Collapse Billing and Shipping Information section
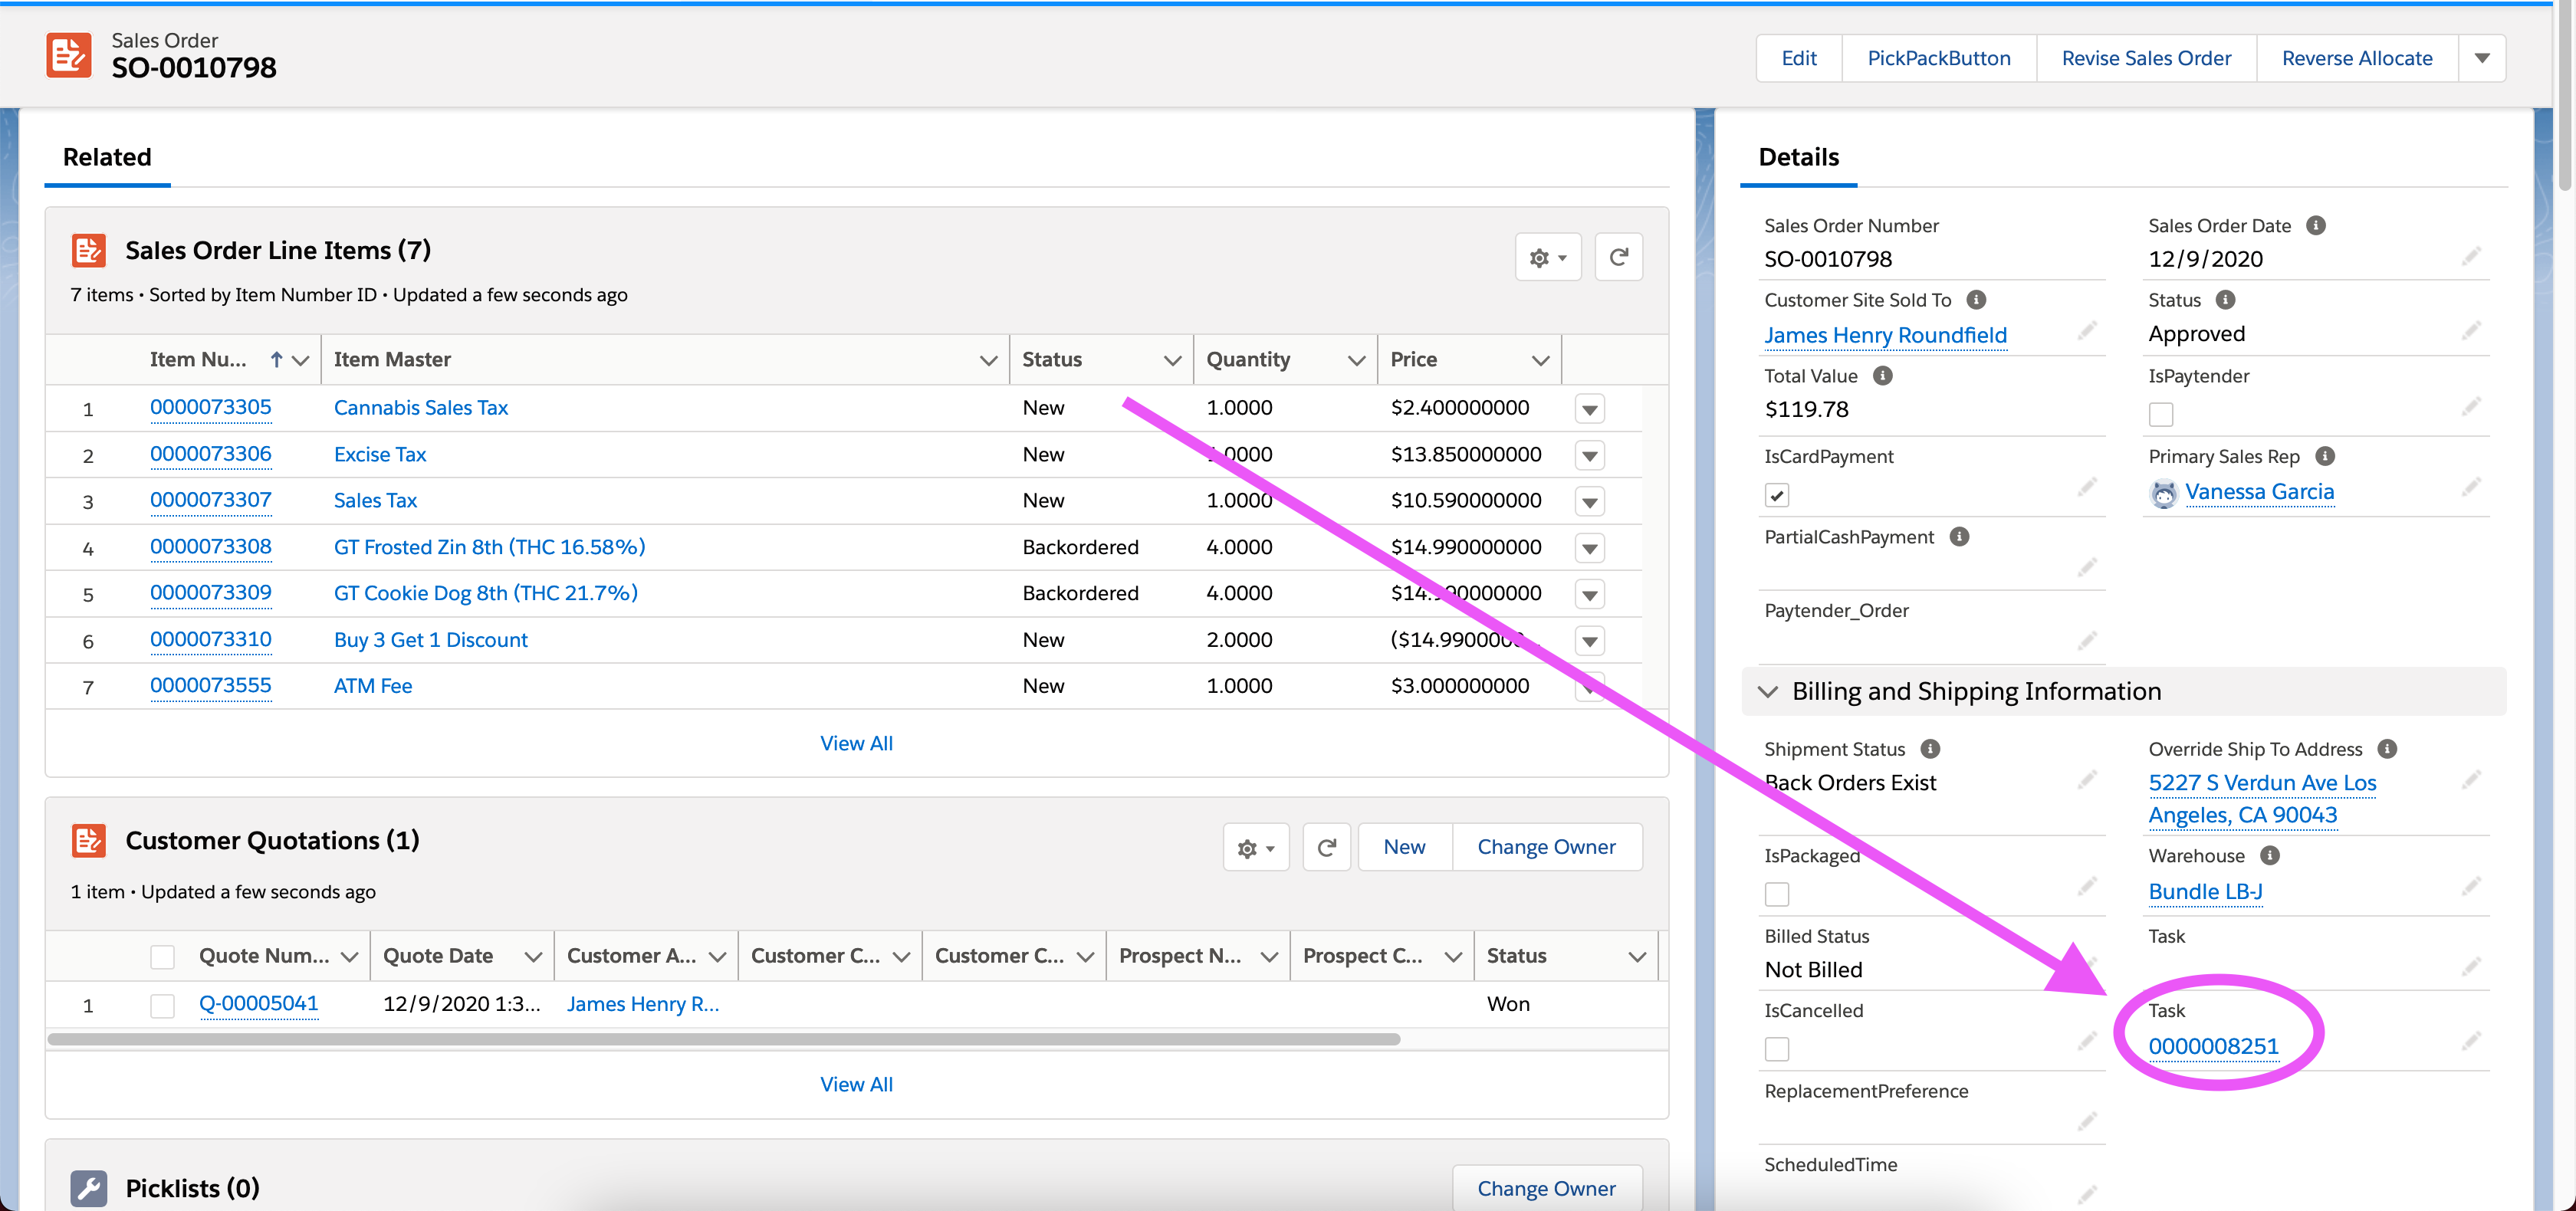The image size is (2576, 1211). coord(1767,692)
